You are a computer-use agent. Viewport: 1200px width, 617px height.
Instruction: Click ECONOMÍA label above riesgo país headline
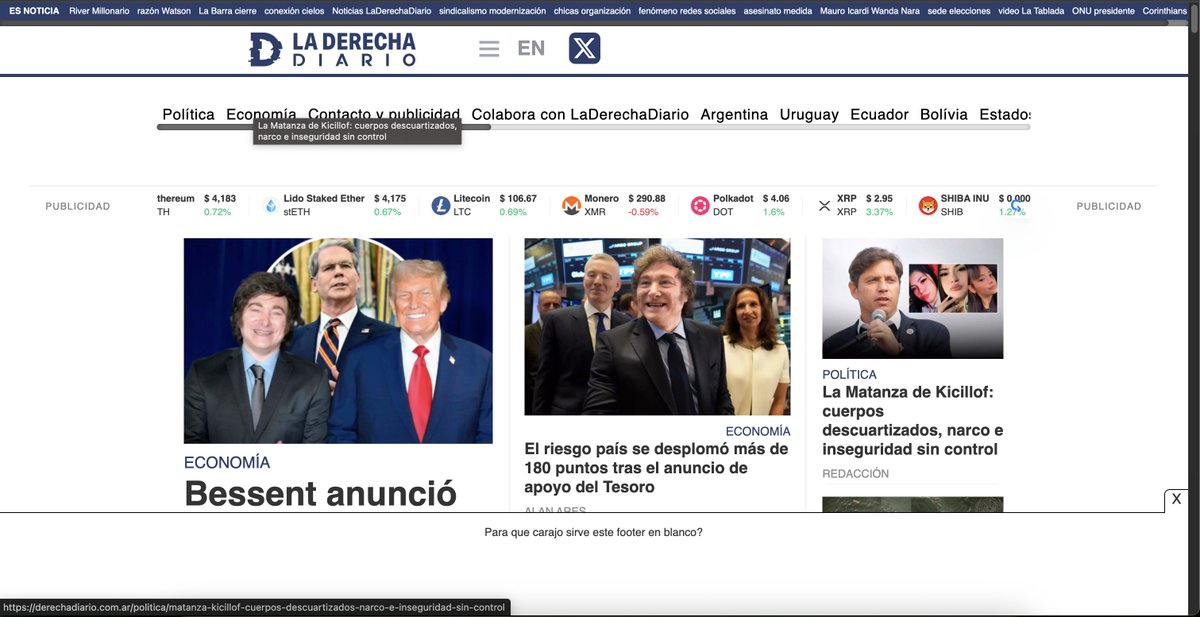(758, 431)
